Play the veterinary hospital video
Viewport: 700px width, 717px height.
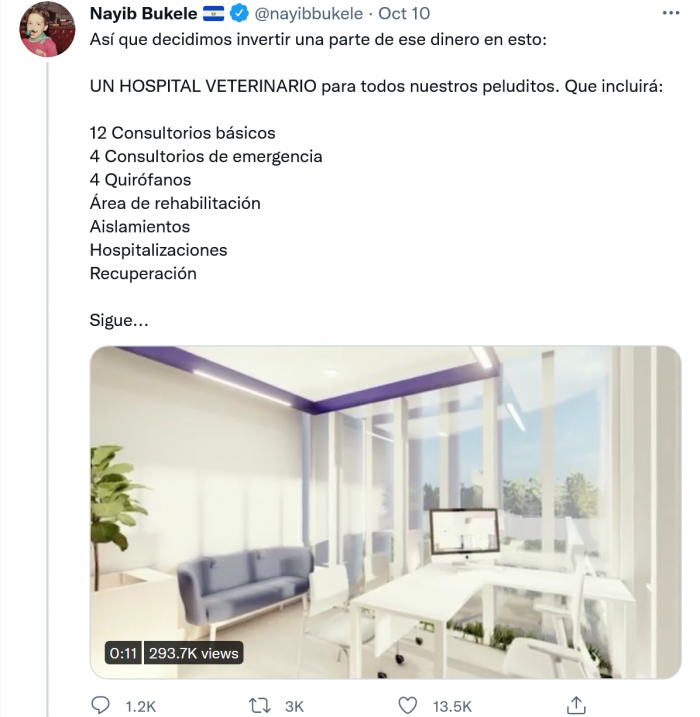point(385,512)
